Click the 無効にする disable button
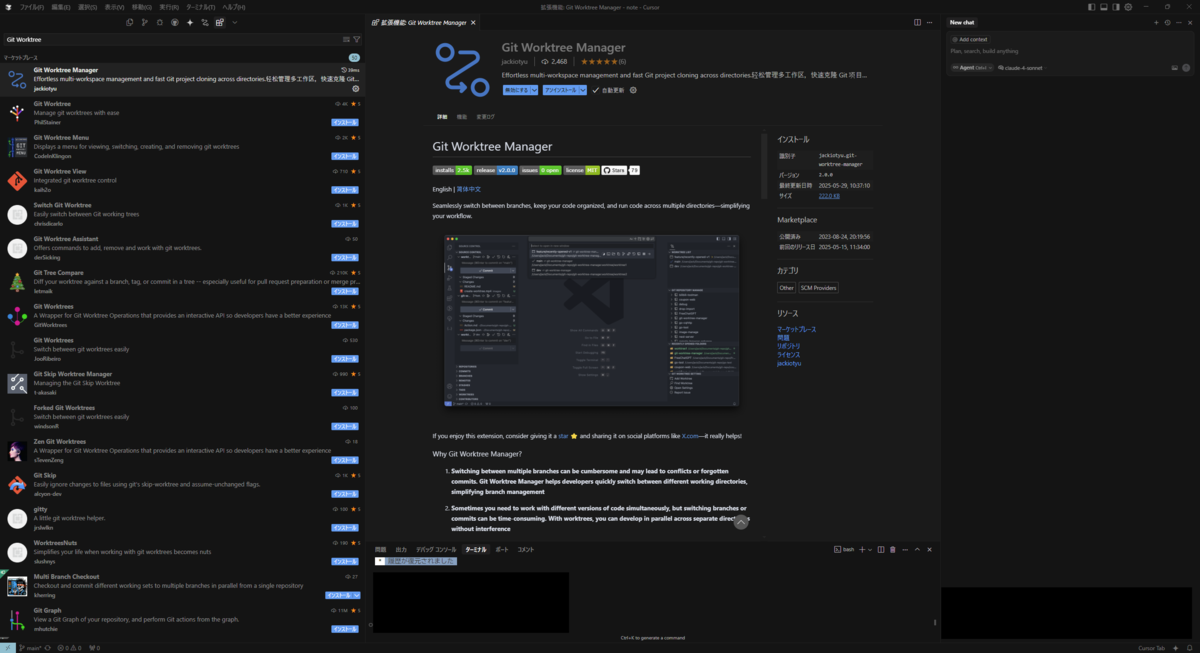 click(516, 90)
